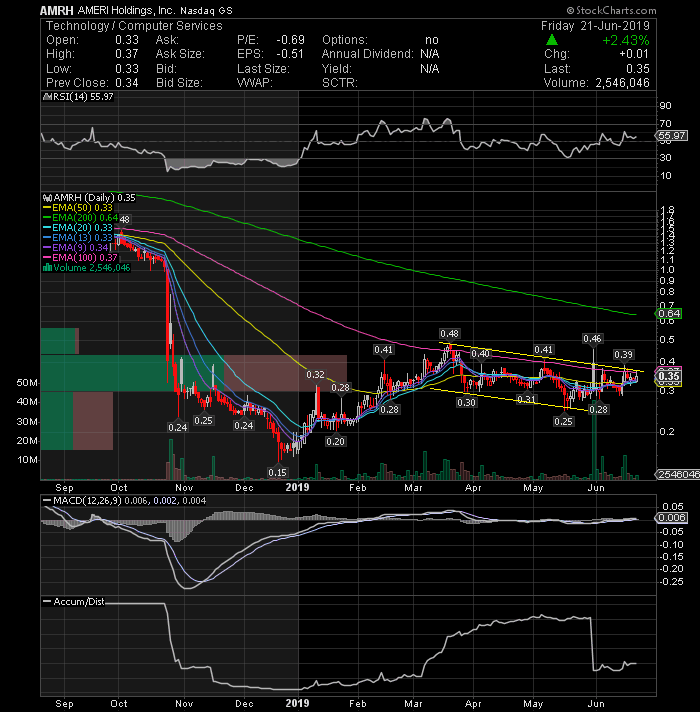This screenshot has width=700, height=712.
Task: Click the RSI(14) 55.97 indicator title
Action: pyautogui.click(x=81, y=97)
